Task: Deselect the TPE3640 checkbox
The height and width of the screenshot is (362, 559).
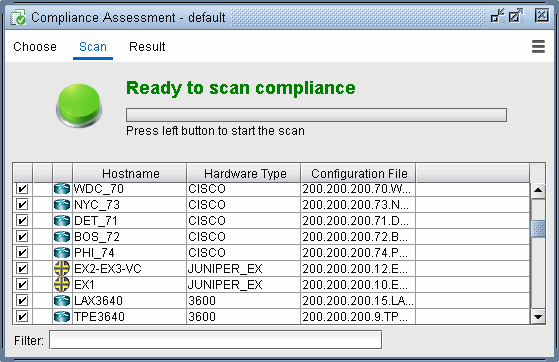Action: (22, 317)
